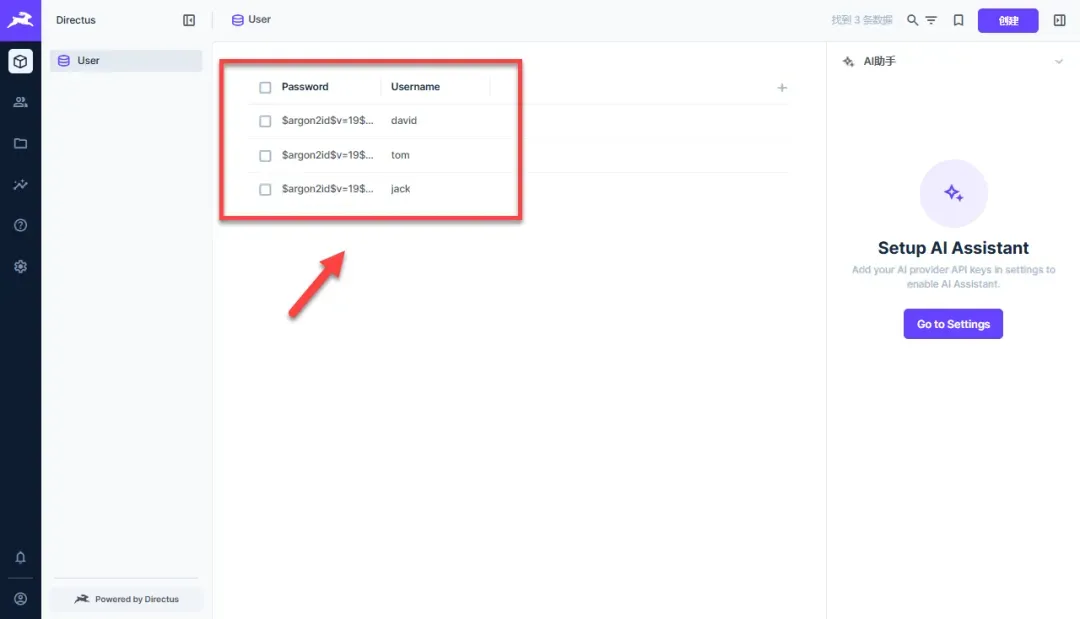
Task: Open the Documentation help icon
Action: tap(20, 225)
